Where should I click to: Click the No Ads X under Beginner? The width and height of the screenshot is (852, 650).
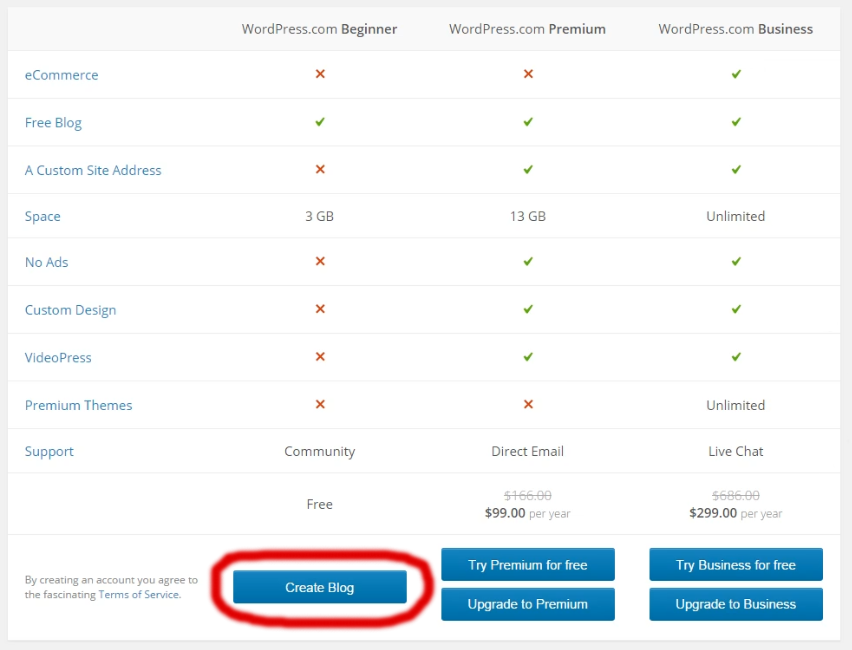coord(320,261)
